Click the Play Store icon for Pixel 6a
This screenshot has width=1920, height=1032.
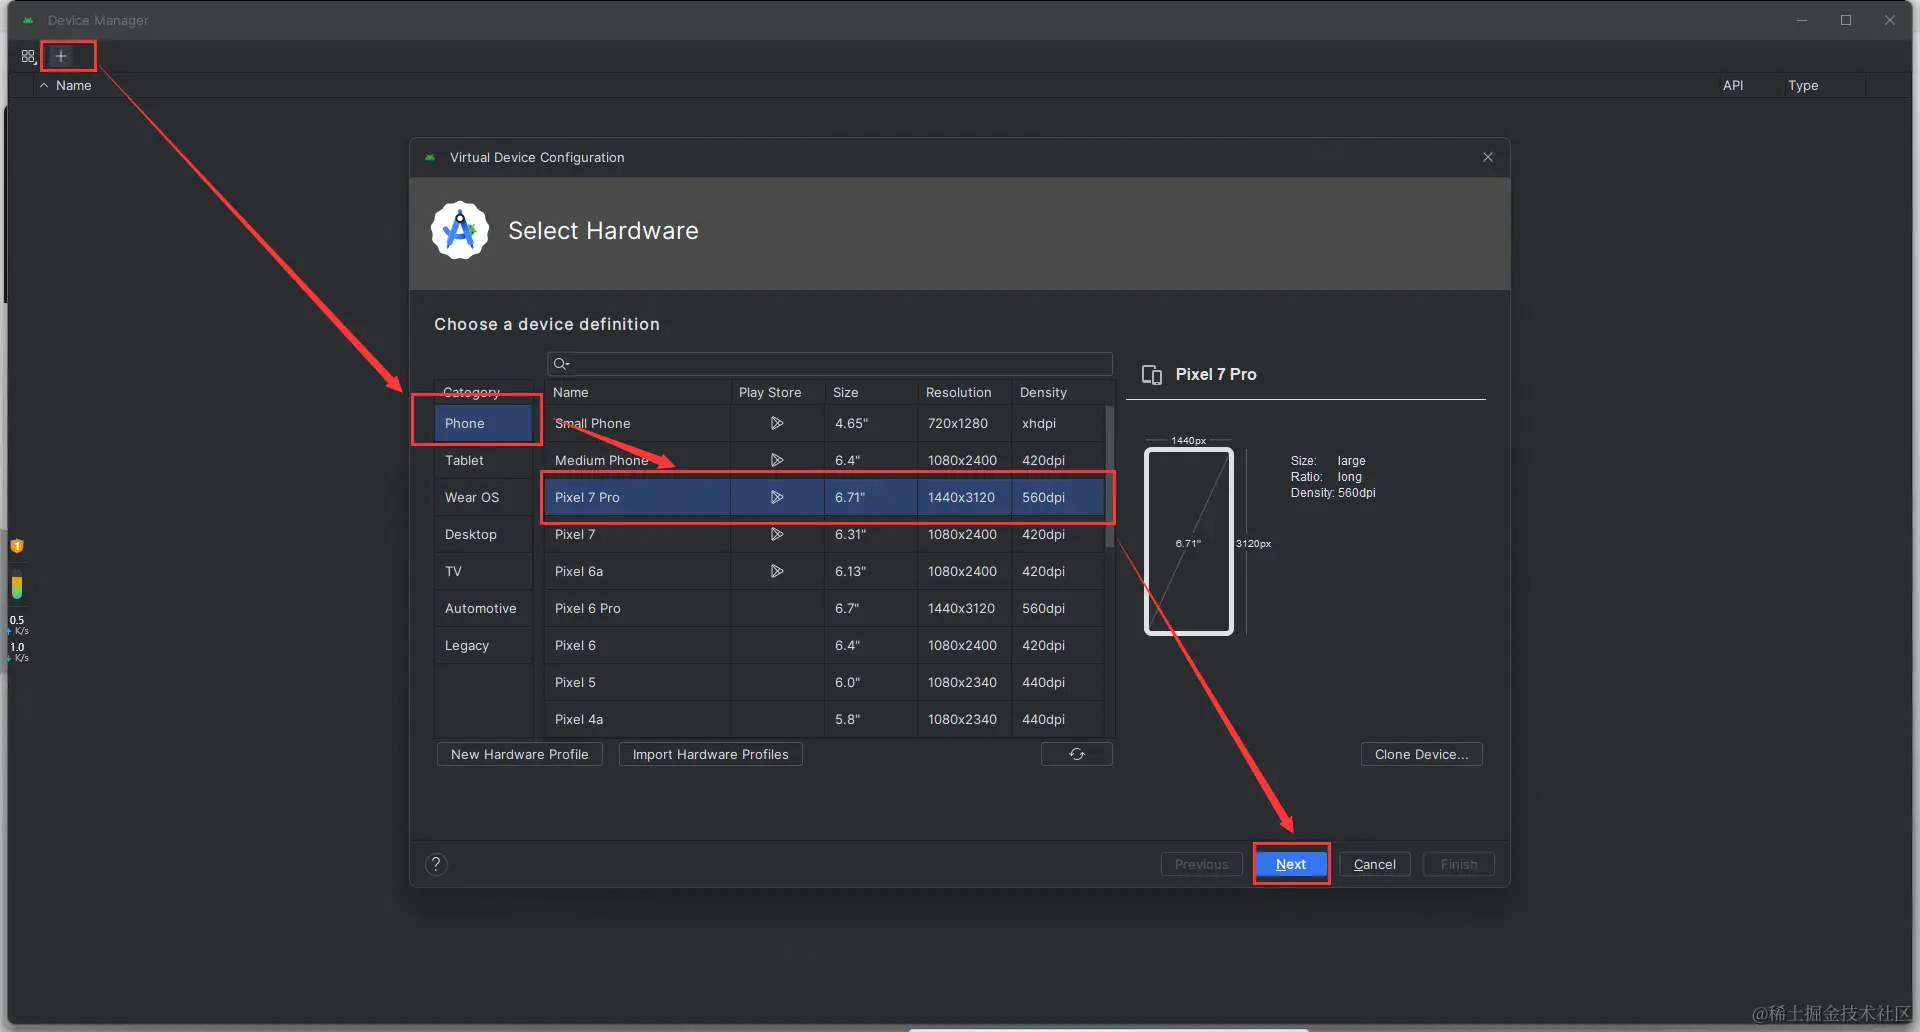[x=776, y=571]
